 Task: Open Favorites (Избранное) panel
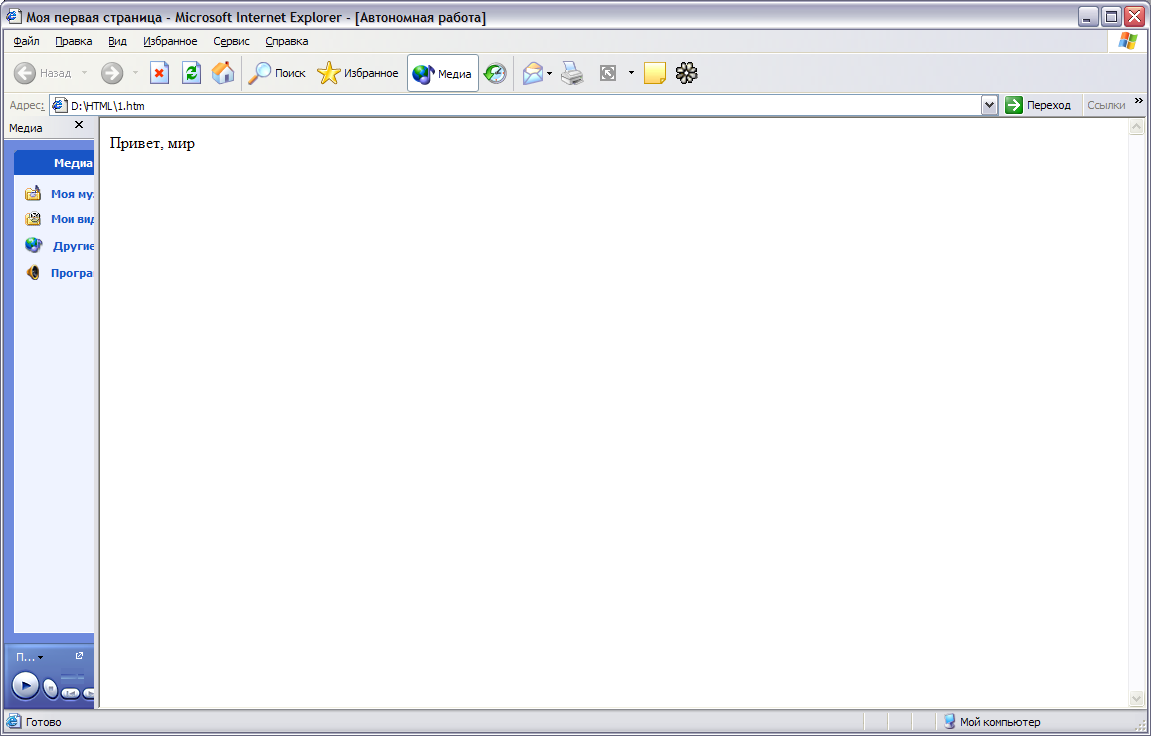pyautogui.click(x=357, y=73)
